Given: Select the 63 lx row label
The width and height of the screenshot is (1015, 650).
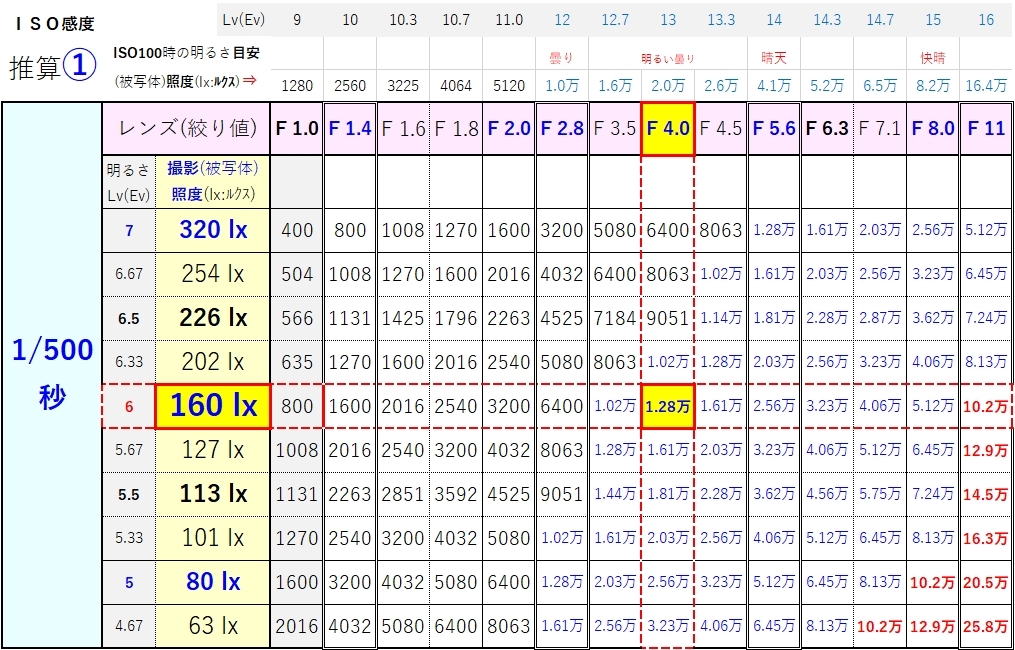Looking at the screenshot, I should (212, 626).
